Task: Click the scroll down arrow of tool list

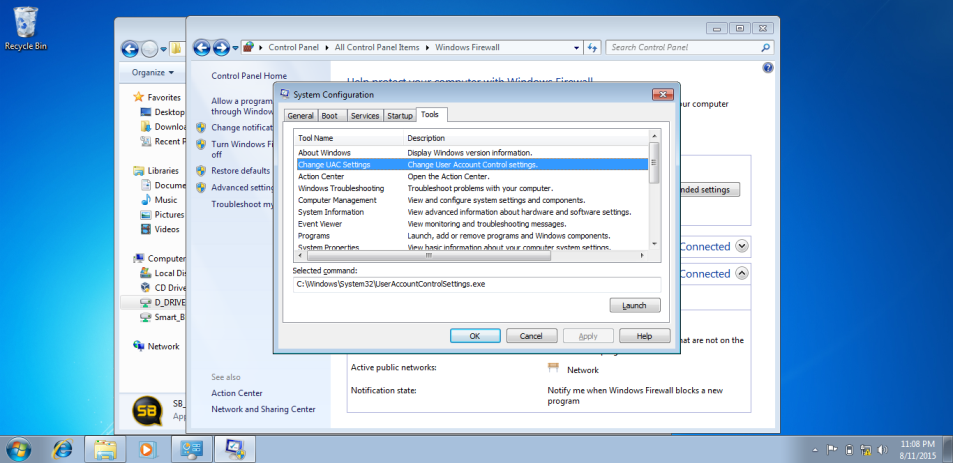Action: [654, 244]
